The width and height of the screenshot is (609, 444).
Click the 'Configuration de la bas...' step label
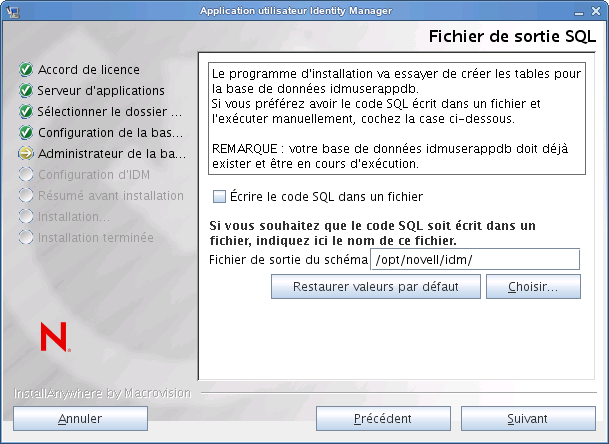[x=110, y=132]
